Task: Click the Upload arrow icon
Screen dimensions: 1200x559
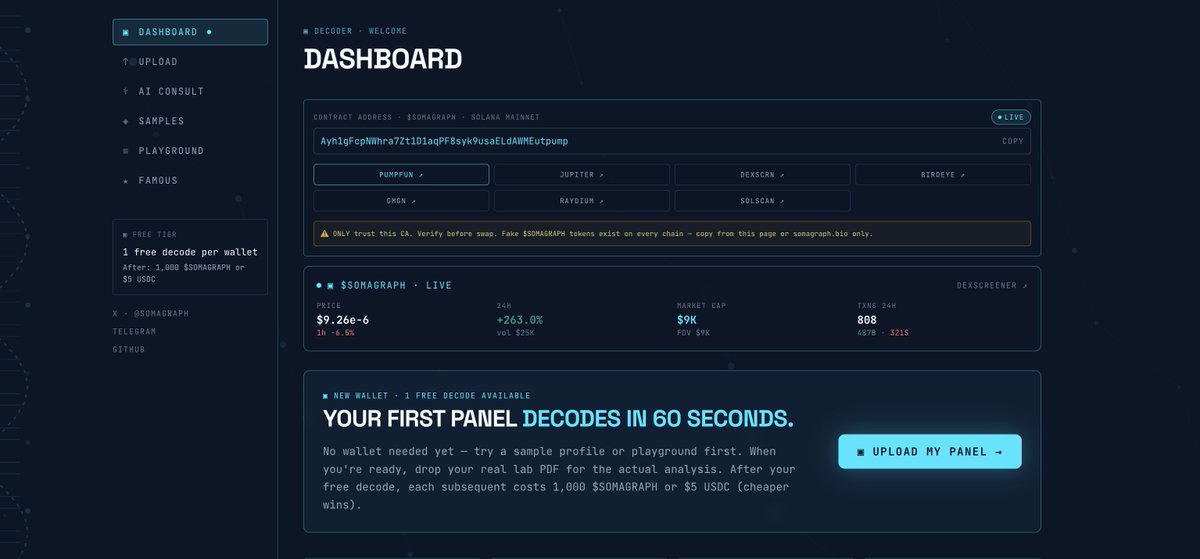Action: coord(126,62)
